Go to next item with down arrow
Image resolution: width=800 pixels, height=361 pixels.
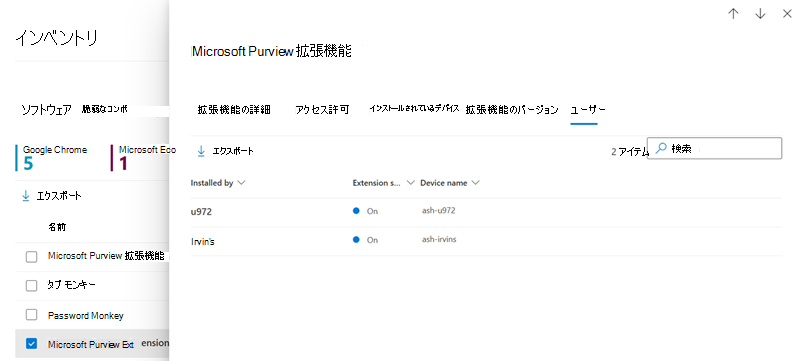point(760,14)
